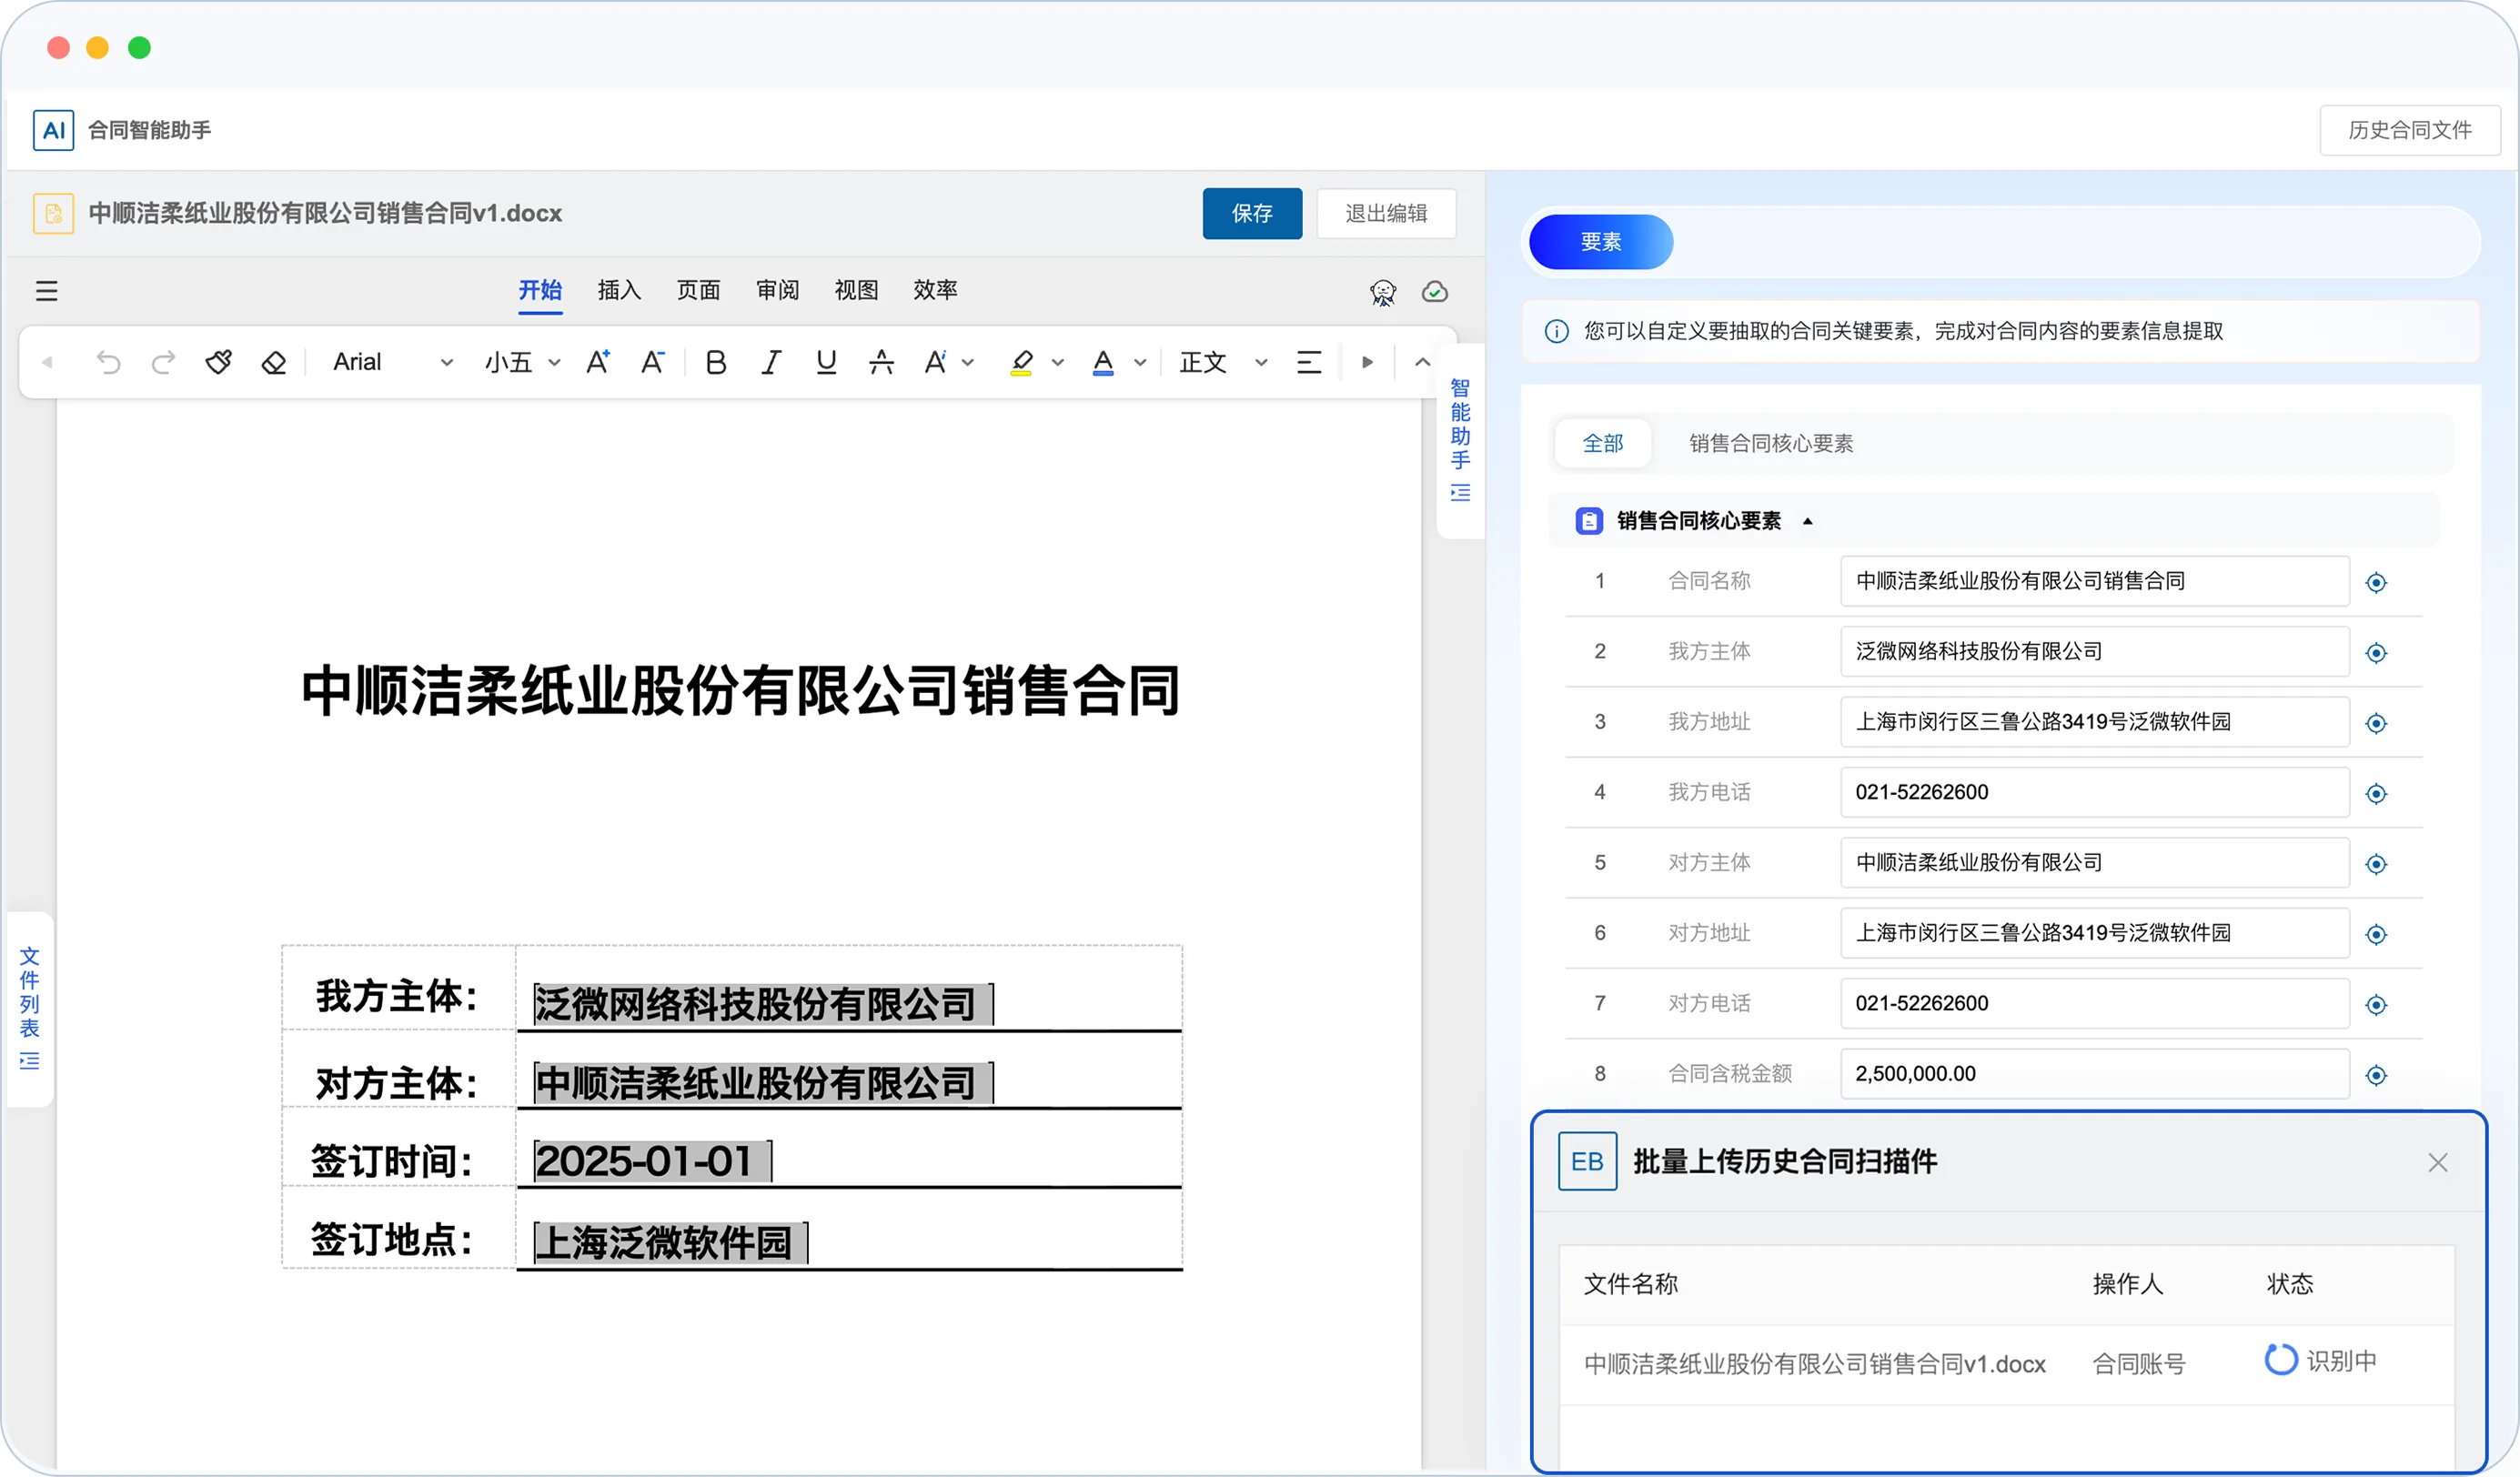The image size is (2520, 1477).
Task: Locate 我方主体 in document
Action: coord(2376,652)
